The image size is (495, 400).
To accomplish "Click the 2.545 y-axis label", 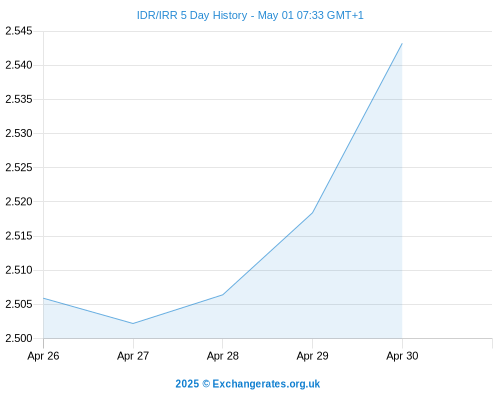I will [x=19, y=31].
